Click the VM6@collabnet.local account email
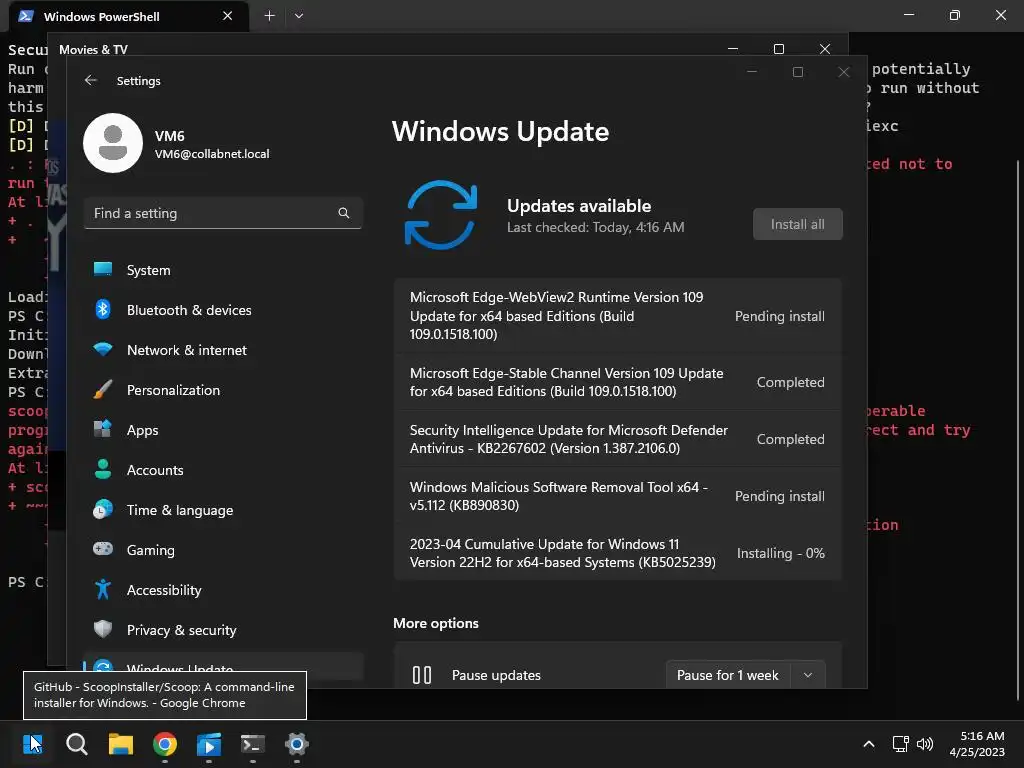Viewport: 1024px width, 768px height. click(x=212, y=153)
